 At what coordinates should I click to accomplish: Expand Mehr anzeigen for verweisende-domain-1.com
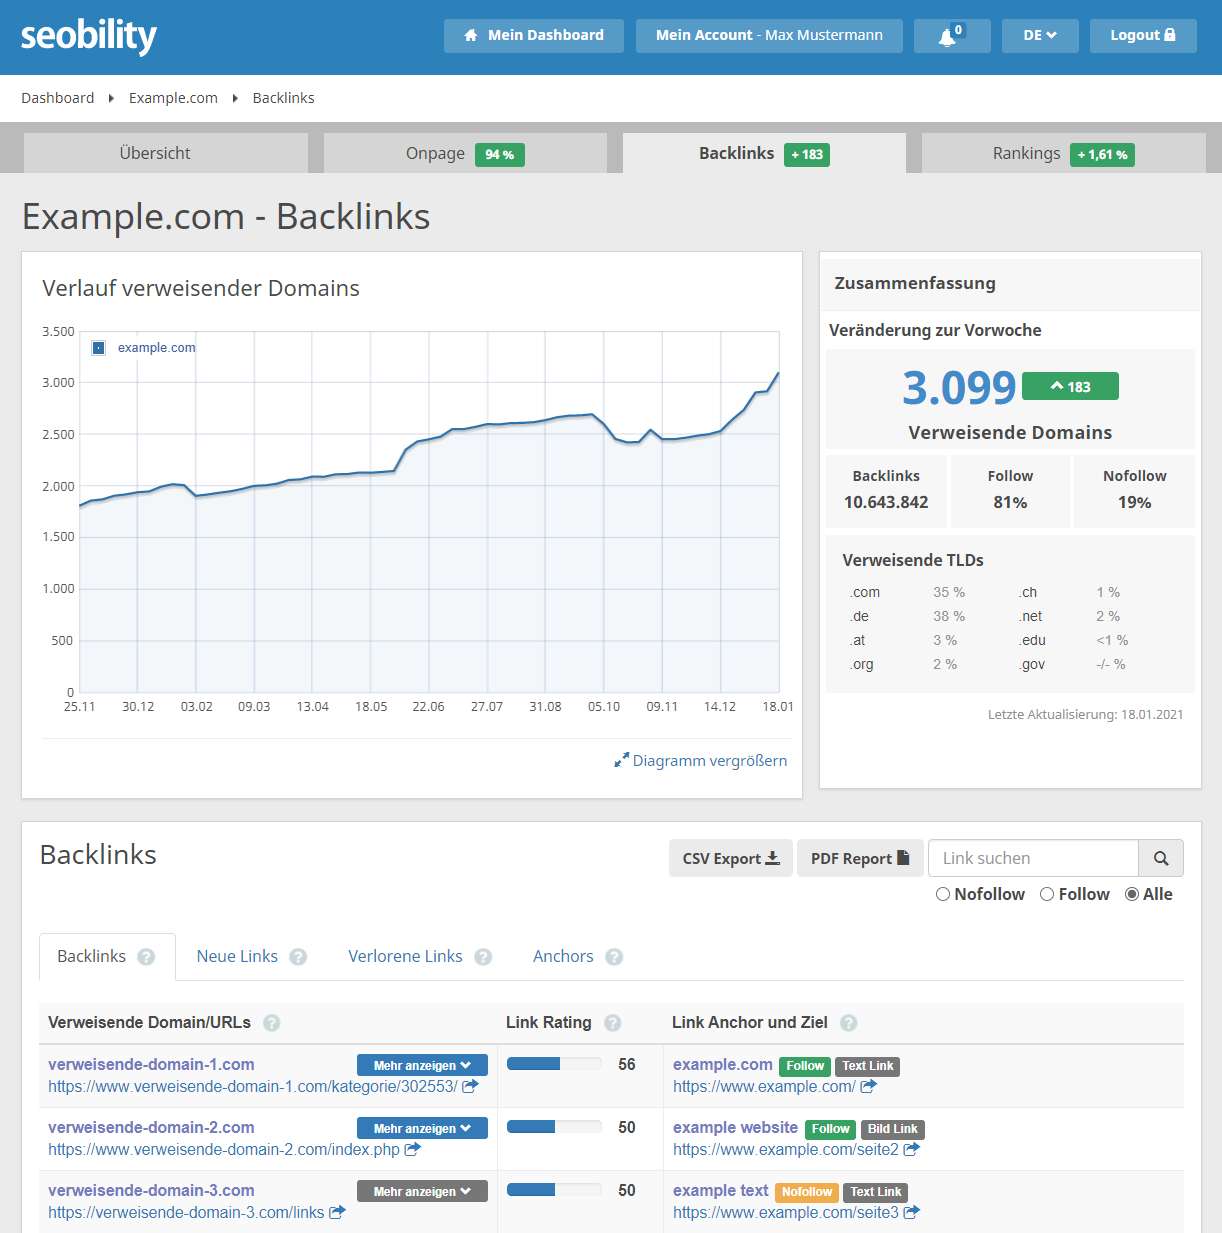pyautogui.click(x=421, y=1064)
